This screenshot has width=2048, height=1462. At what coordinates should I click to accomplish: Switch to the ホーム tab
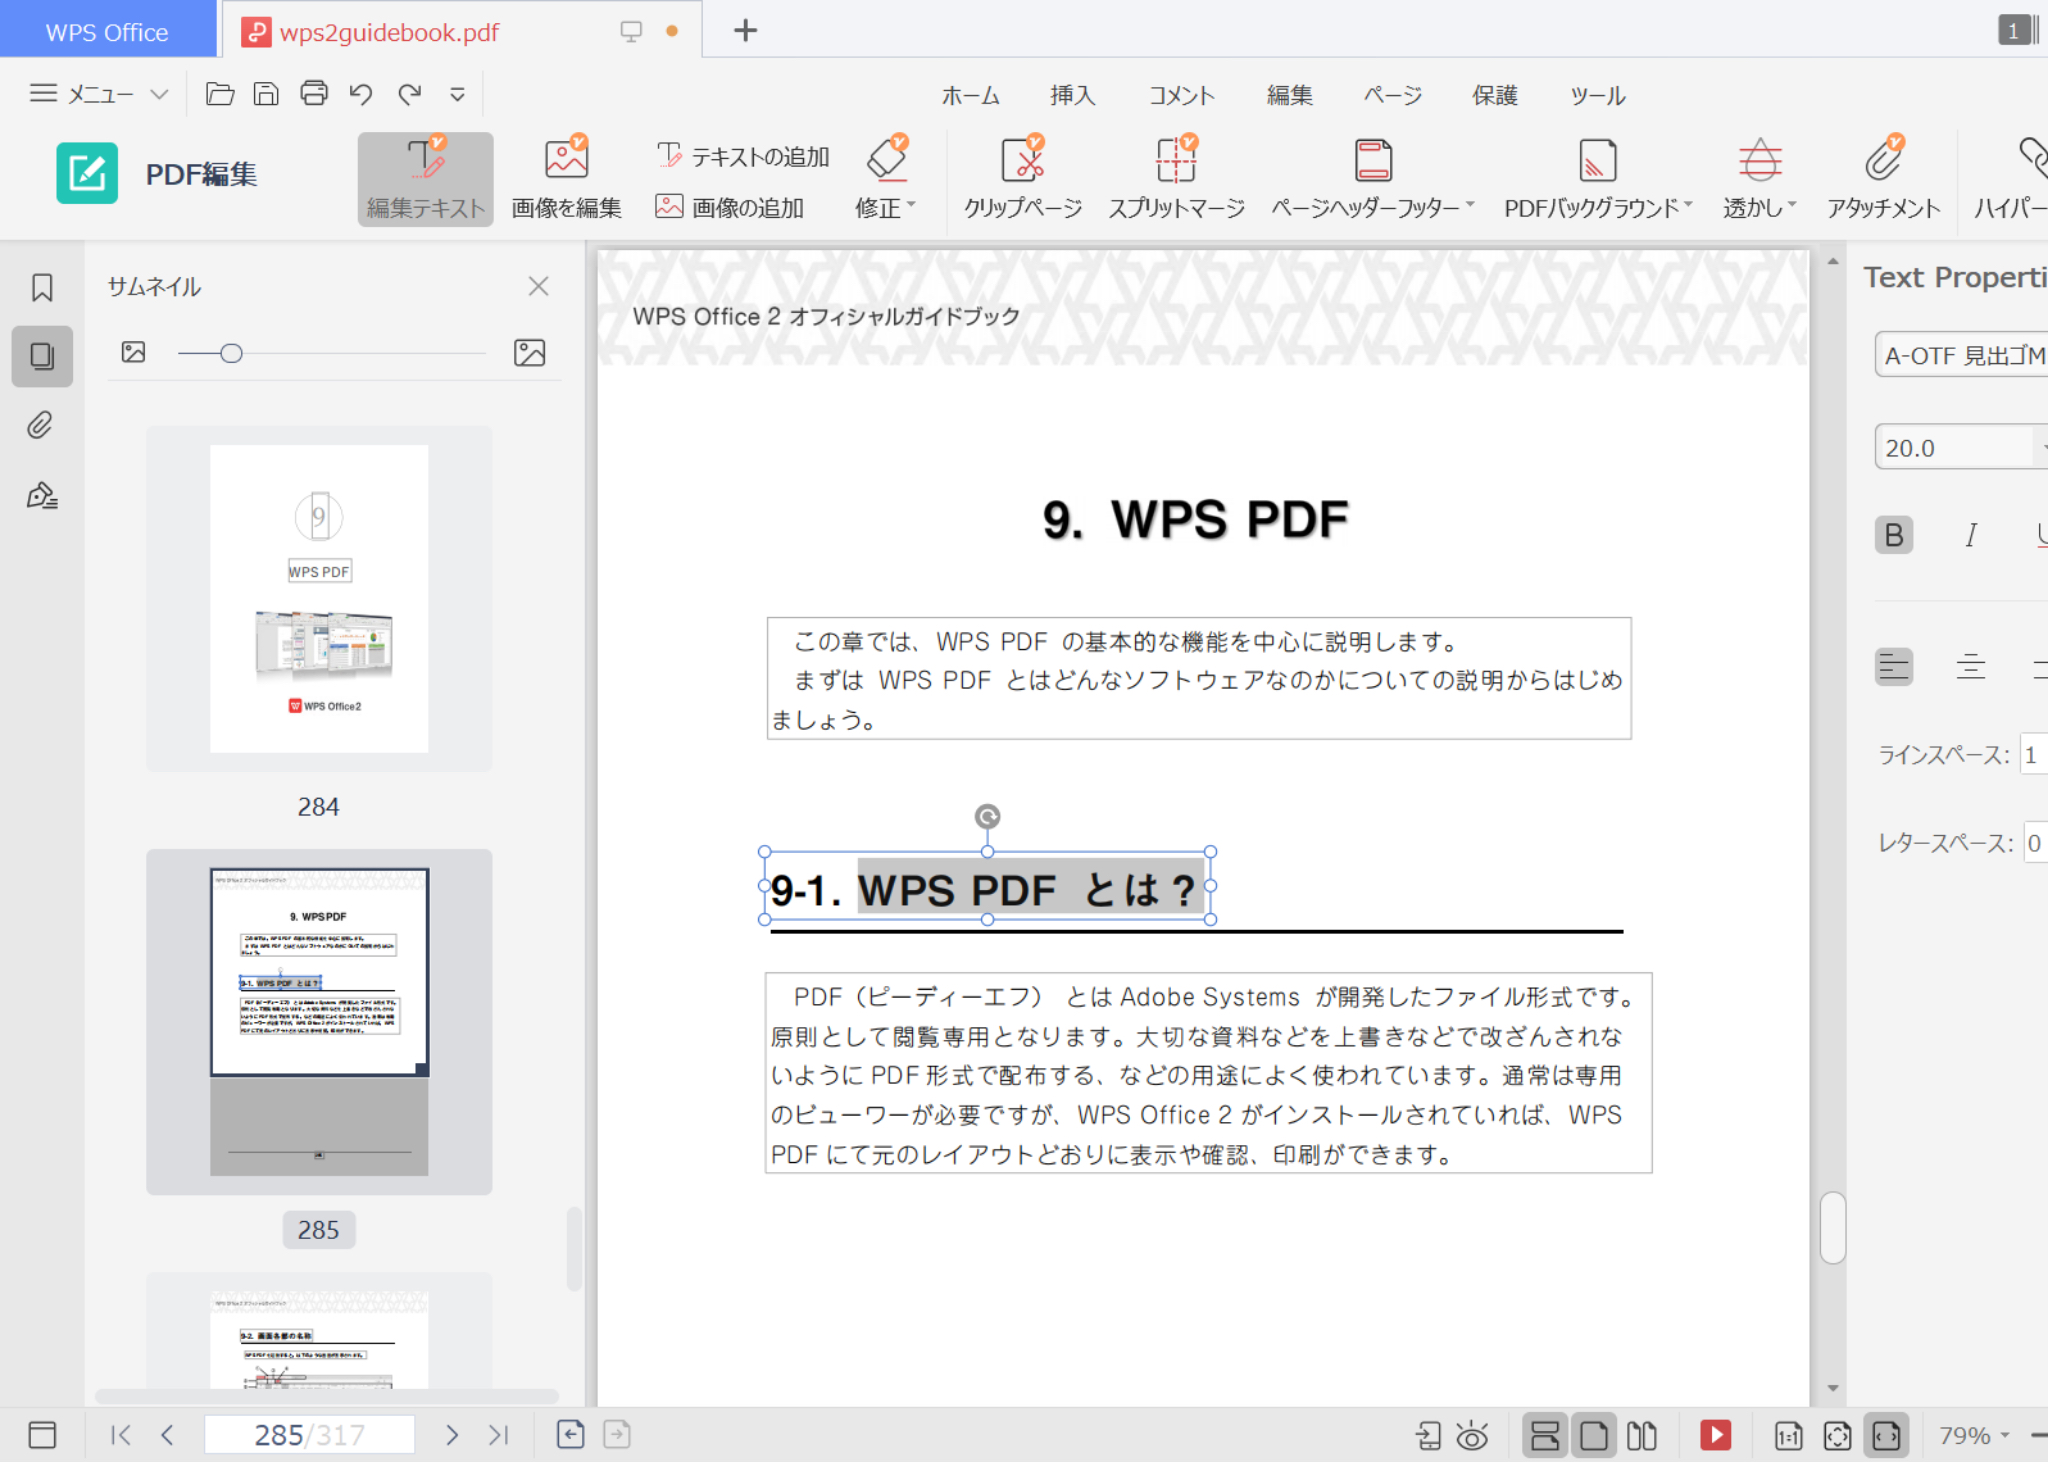(970, 95)
